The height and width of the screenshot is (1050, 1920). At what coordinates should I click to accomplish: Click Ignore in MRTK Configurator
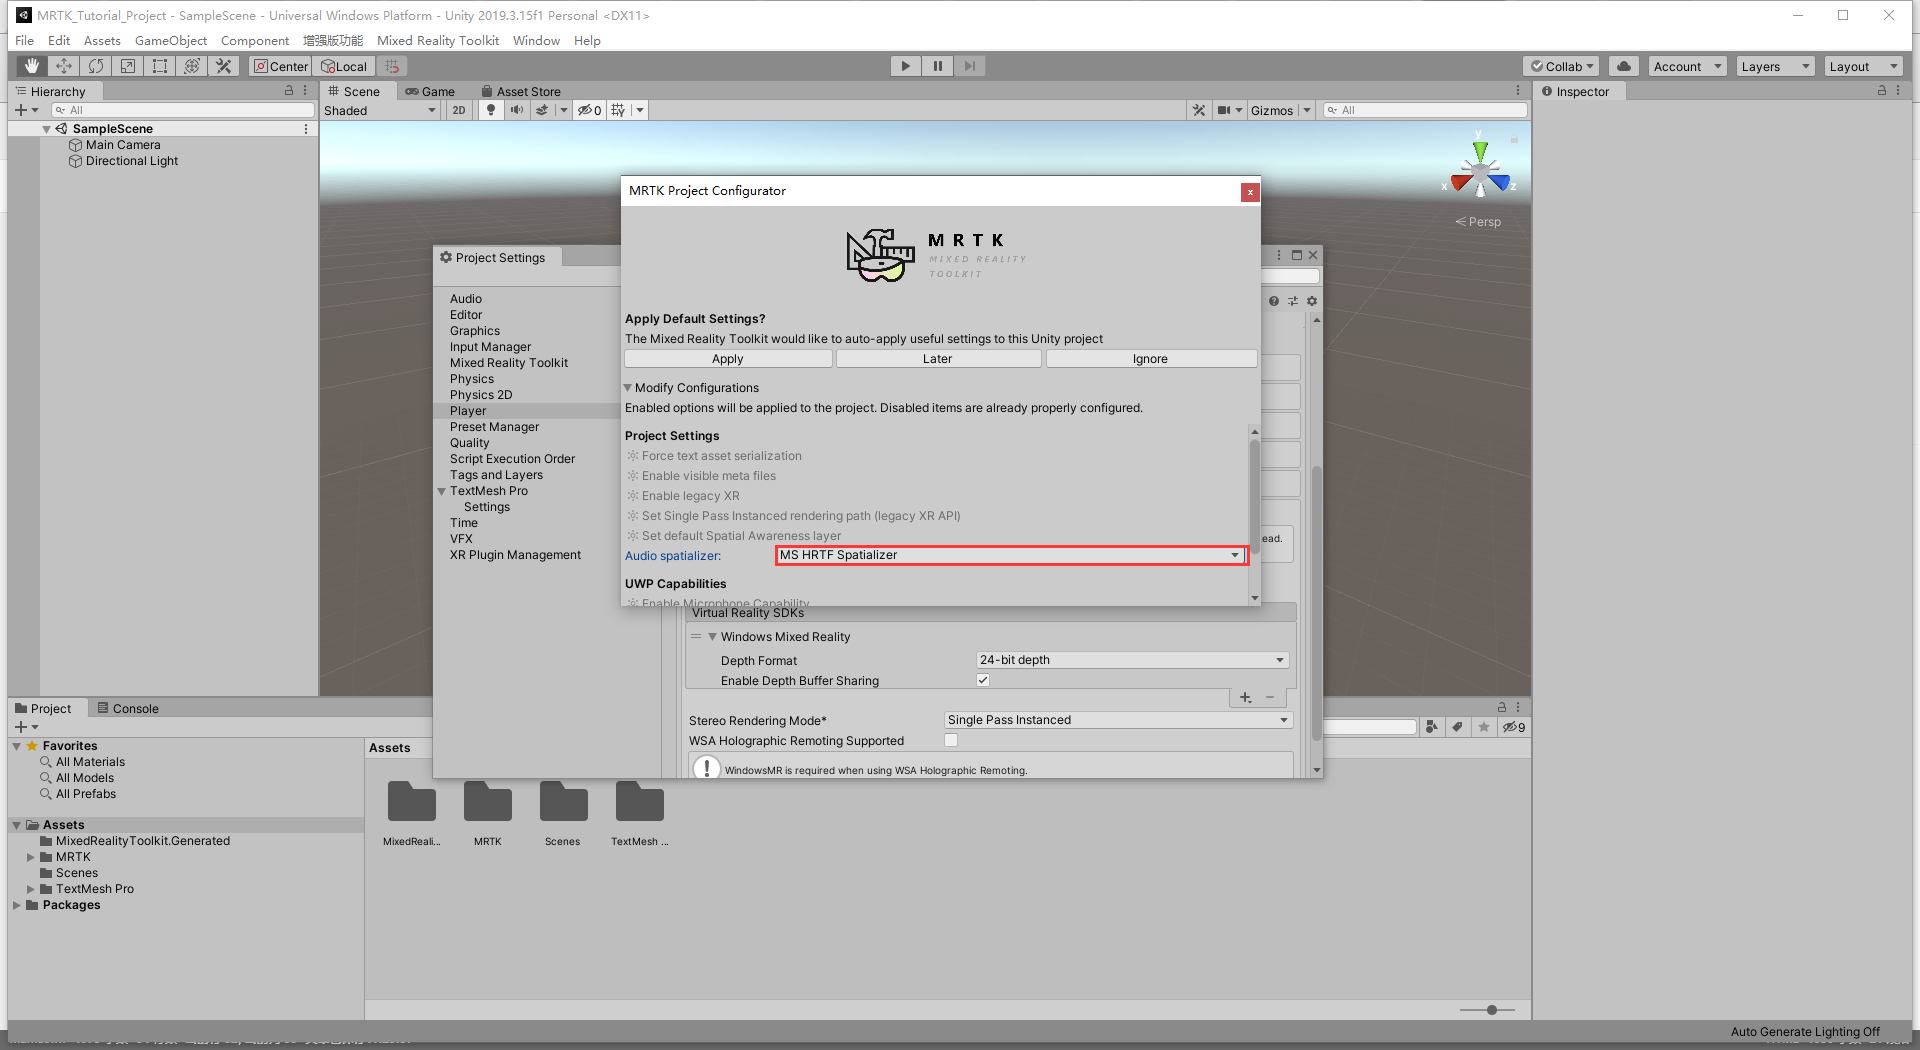(x=1151, y=359)
